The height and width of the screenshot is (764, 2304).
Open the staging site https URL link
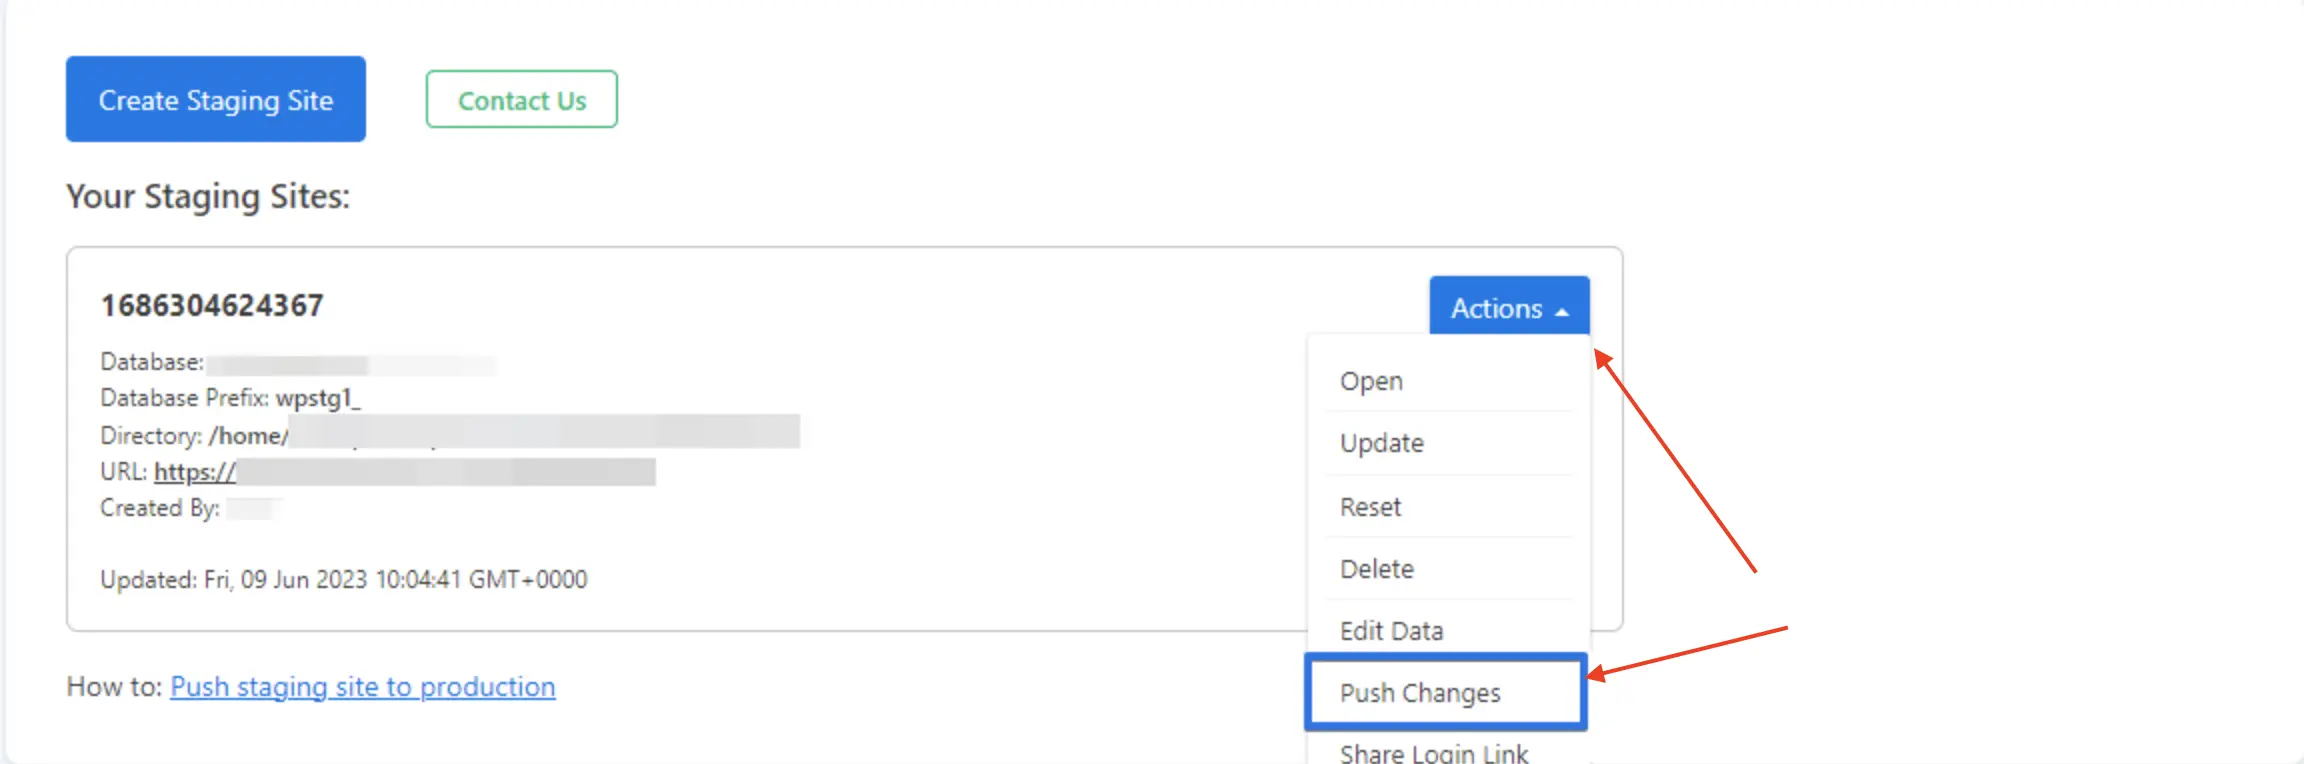(192, 471)
